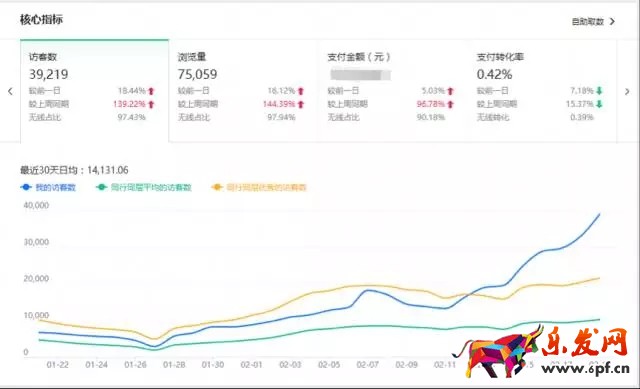
Task: Click the blue line's peak at chart right end
Action: [x=599, y=214]
